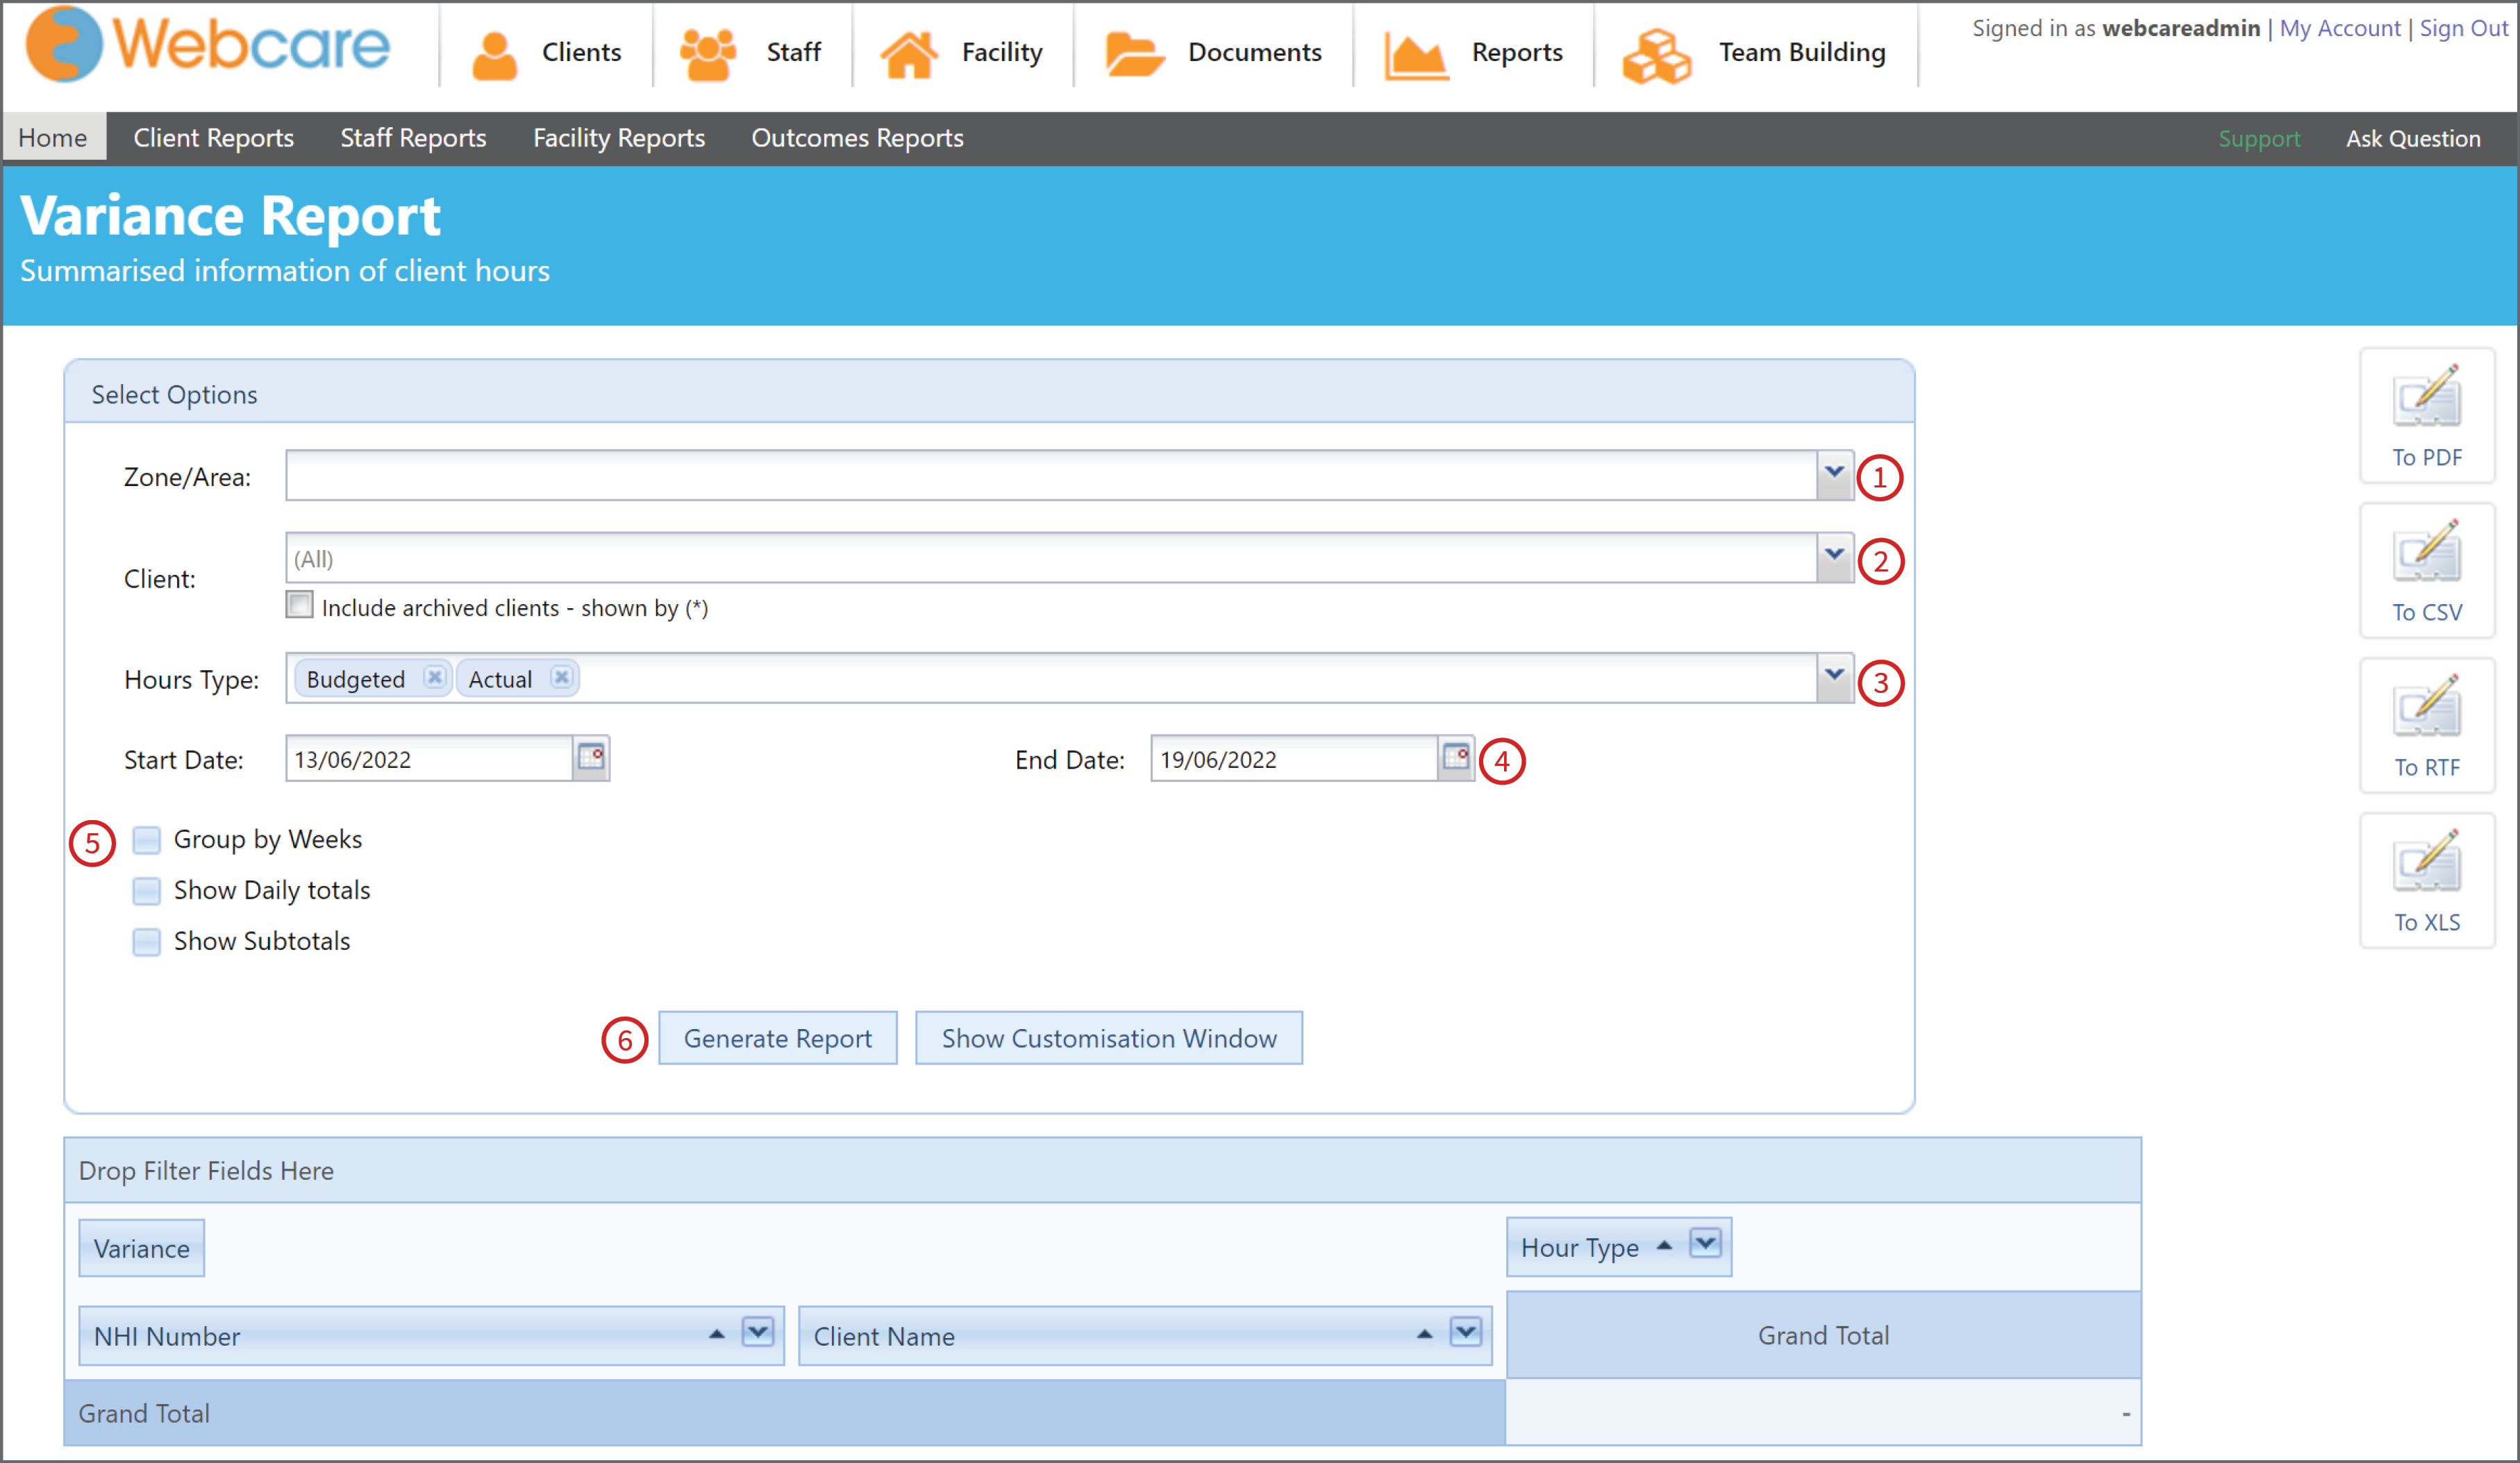Screen dimensions: 2520x1463
Task: Export the report using To CSV icon
Action: [2426, 570]
